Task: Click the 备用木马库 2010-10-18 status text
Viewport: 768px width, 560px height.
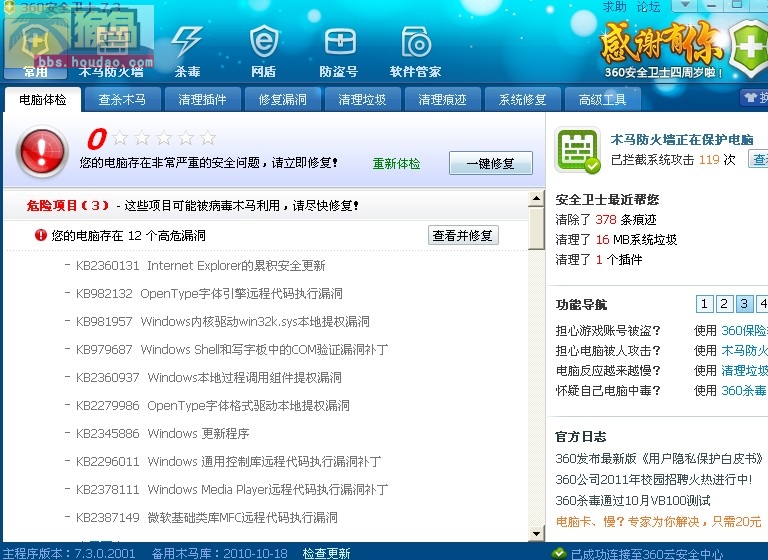Action: coord(219,554)
